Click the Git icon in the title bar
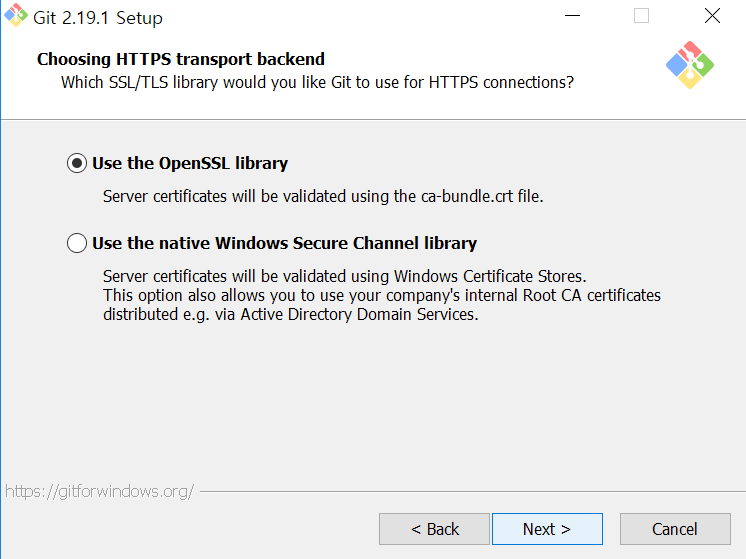 [x=16, y=15]
